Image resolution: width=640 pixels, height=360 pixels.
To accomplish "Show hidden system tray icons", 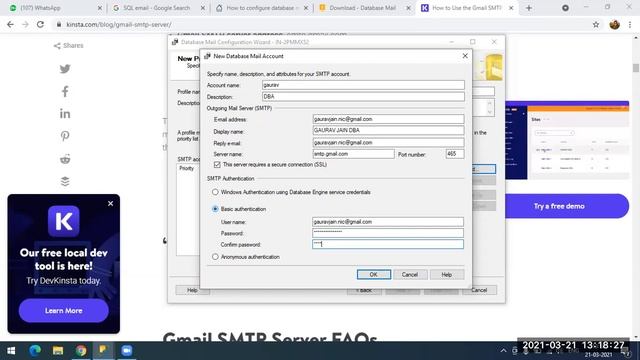I will 503,351.
